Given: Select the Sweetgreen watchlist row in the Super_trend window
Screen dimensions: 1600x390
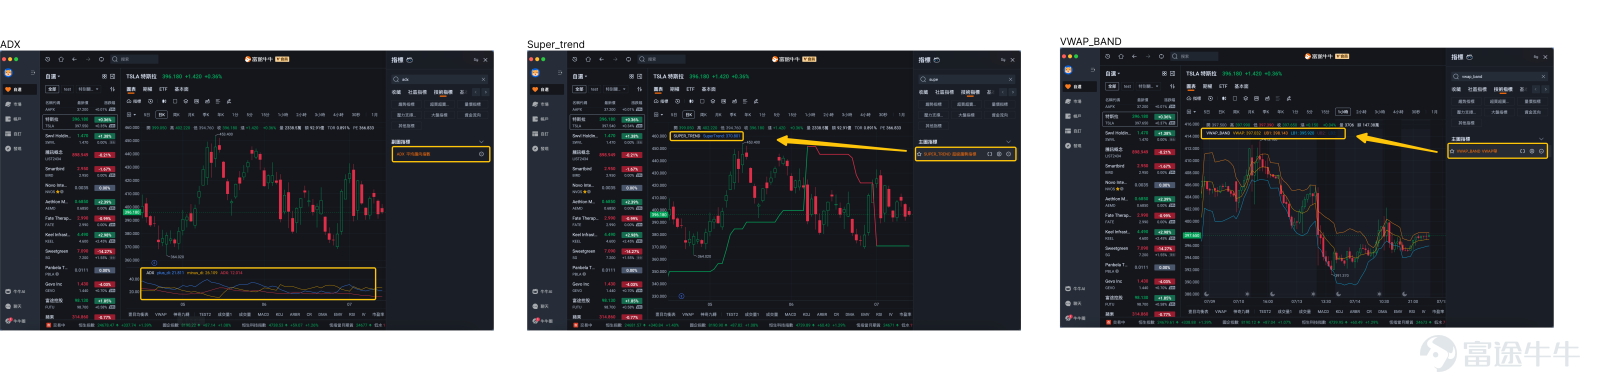Looking at the screenshot, I should coord(608,254).
